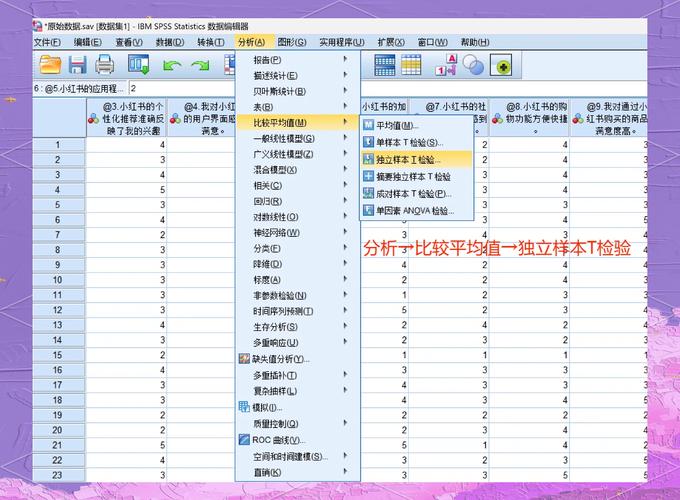Click the @8 小红书的购物功能 column header
This screenshot has height=500, width=680.
tap(530, 118)
